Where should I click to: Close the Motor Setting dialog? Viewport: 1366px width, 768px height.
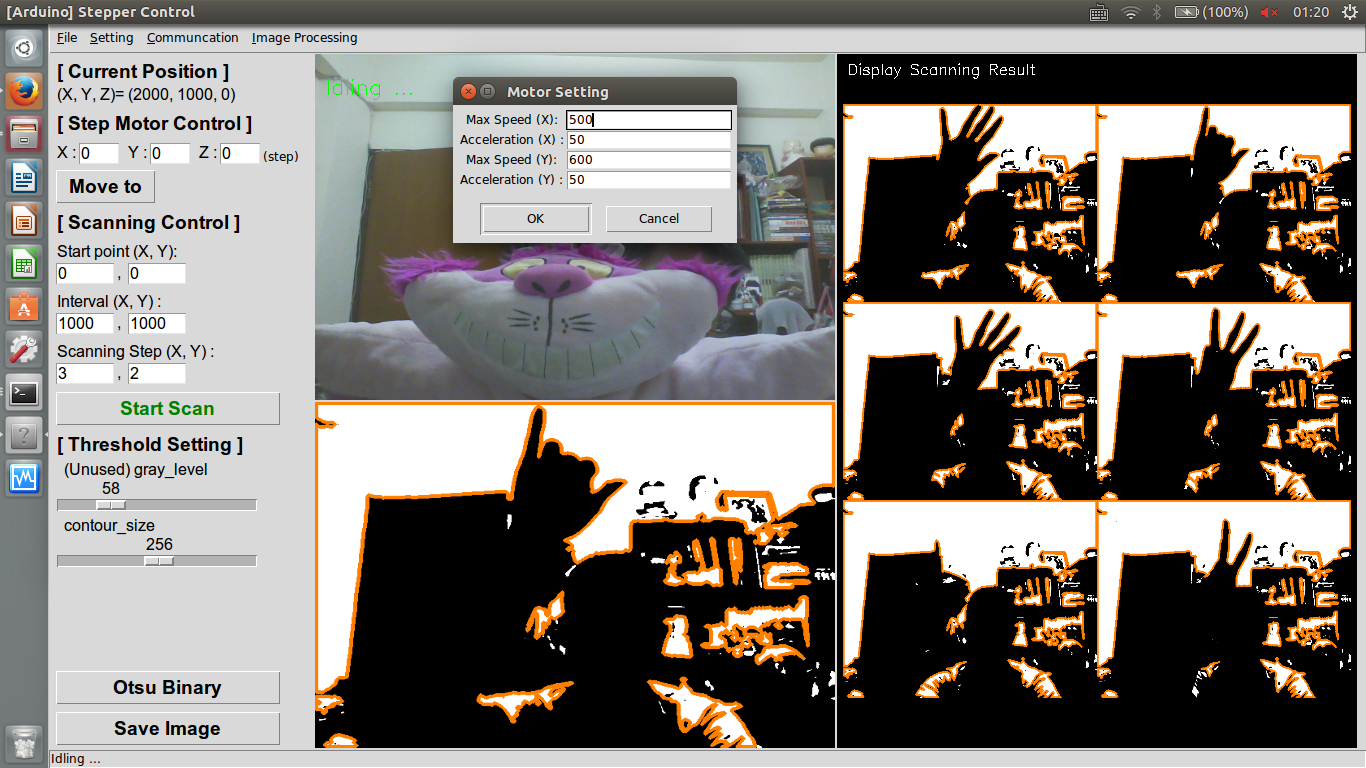coord(468,91)
